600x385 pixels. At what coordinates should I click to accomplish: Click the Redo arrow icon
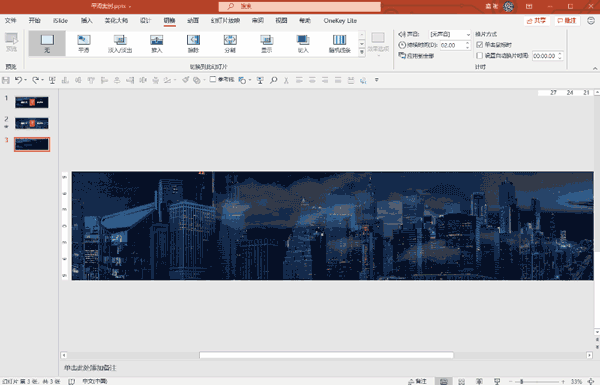click(x=36, y=80)
